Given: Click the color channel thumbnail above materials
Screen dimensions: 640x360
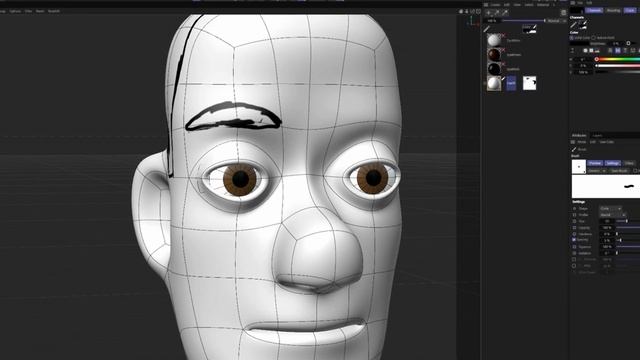Looking at the screenshot, I should pyautogui.click(x=529, y=29).
